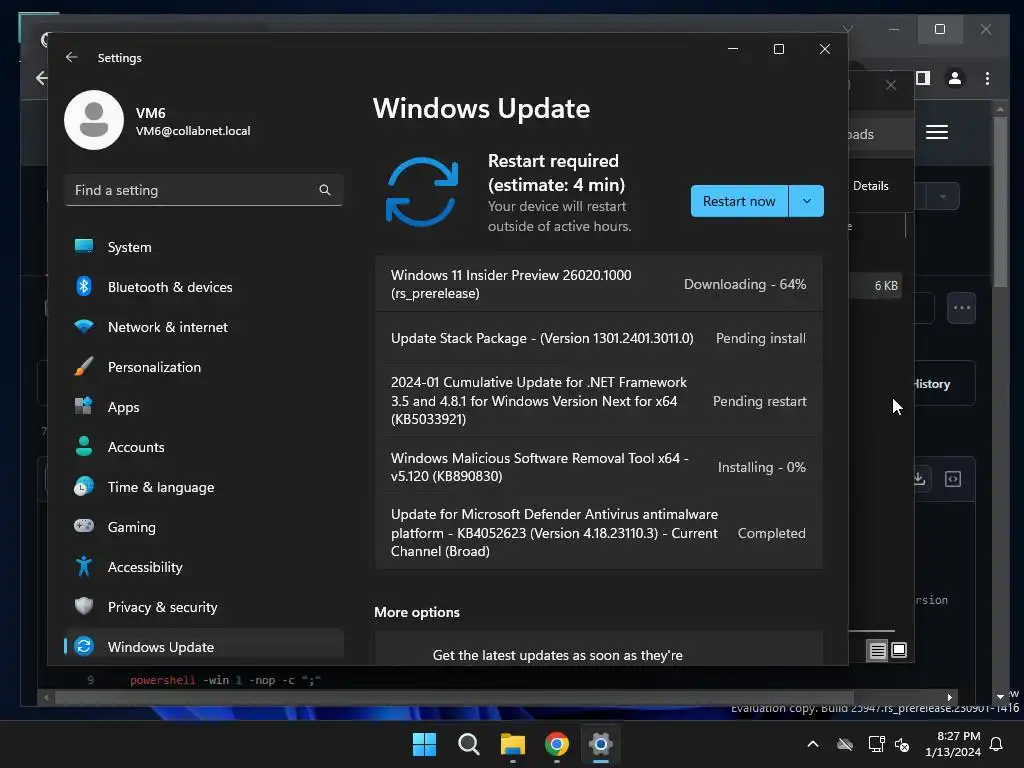Click the Personalization paintbrush icon
The height and width of the screenshot is (768, 1024).
[x=84, y=366]
